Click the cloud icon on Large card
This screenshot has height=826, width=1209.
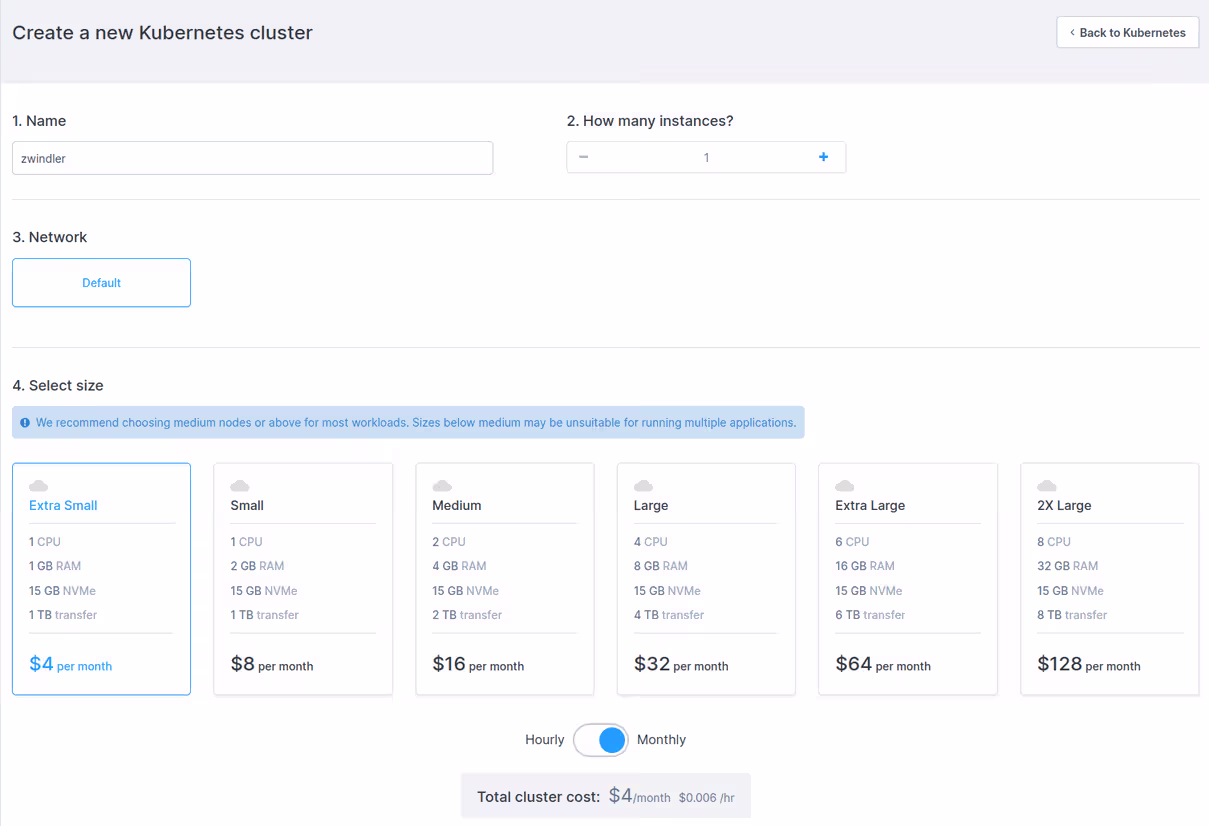[644, 486]
